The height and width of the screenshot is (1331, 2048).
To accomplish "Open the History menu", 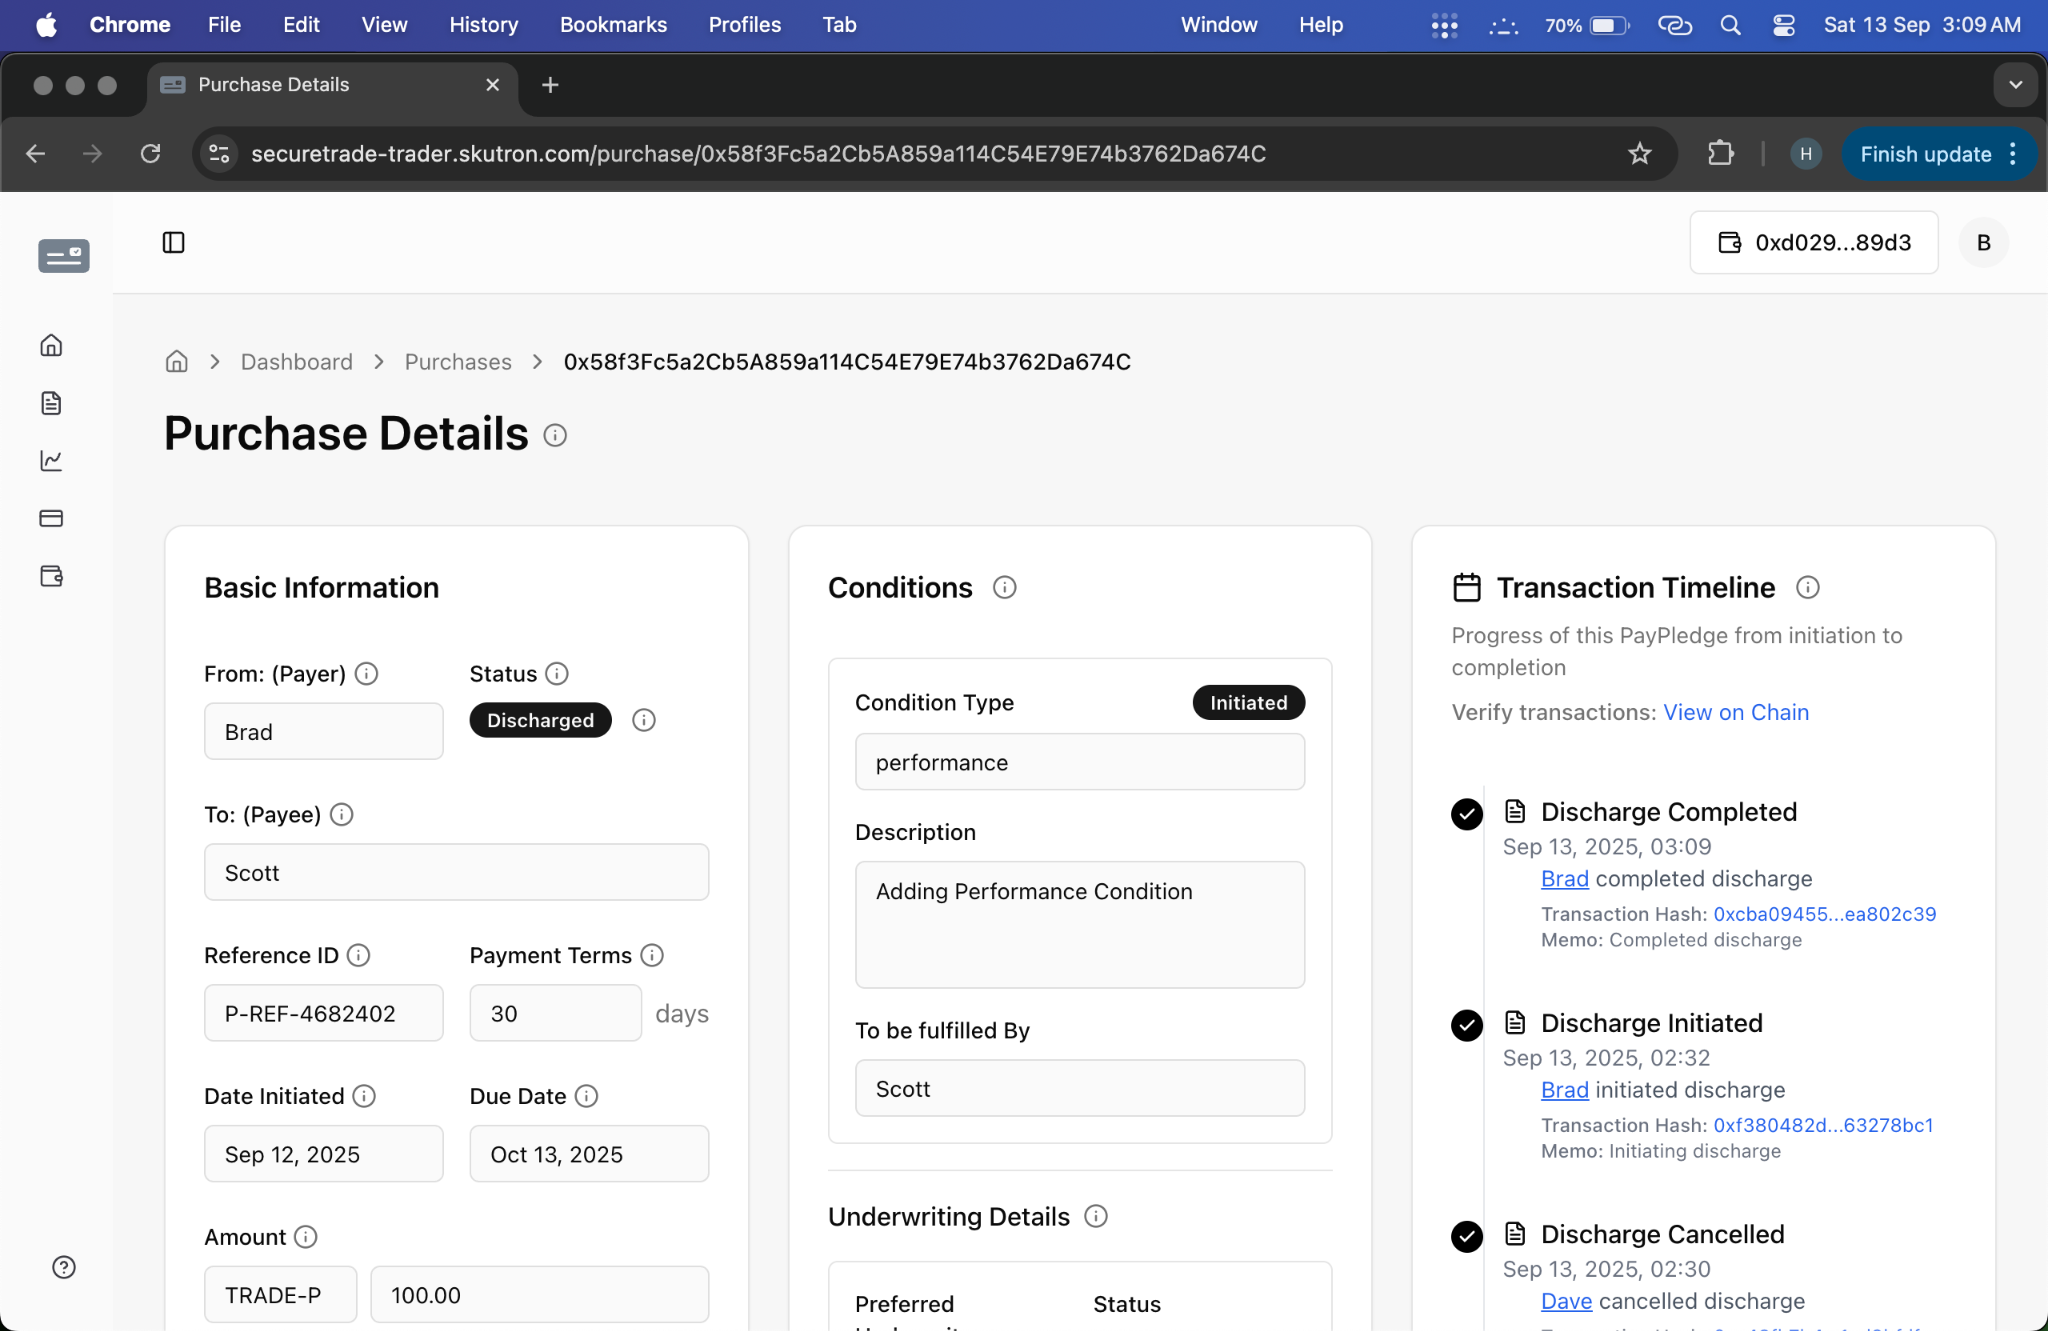I will point(483,25).
